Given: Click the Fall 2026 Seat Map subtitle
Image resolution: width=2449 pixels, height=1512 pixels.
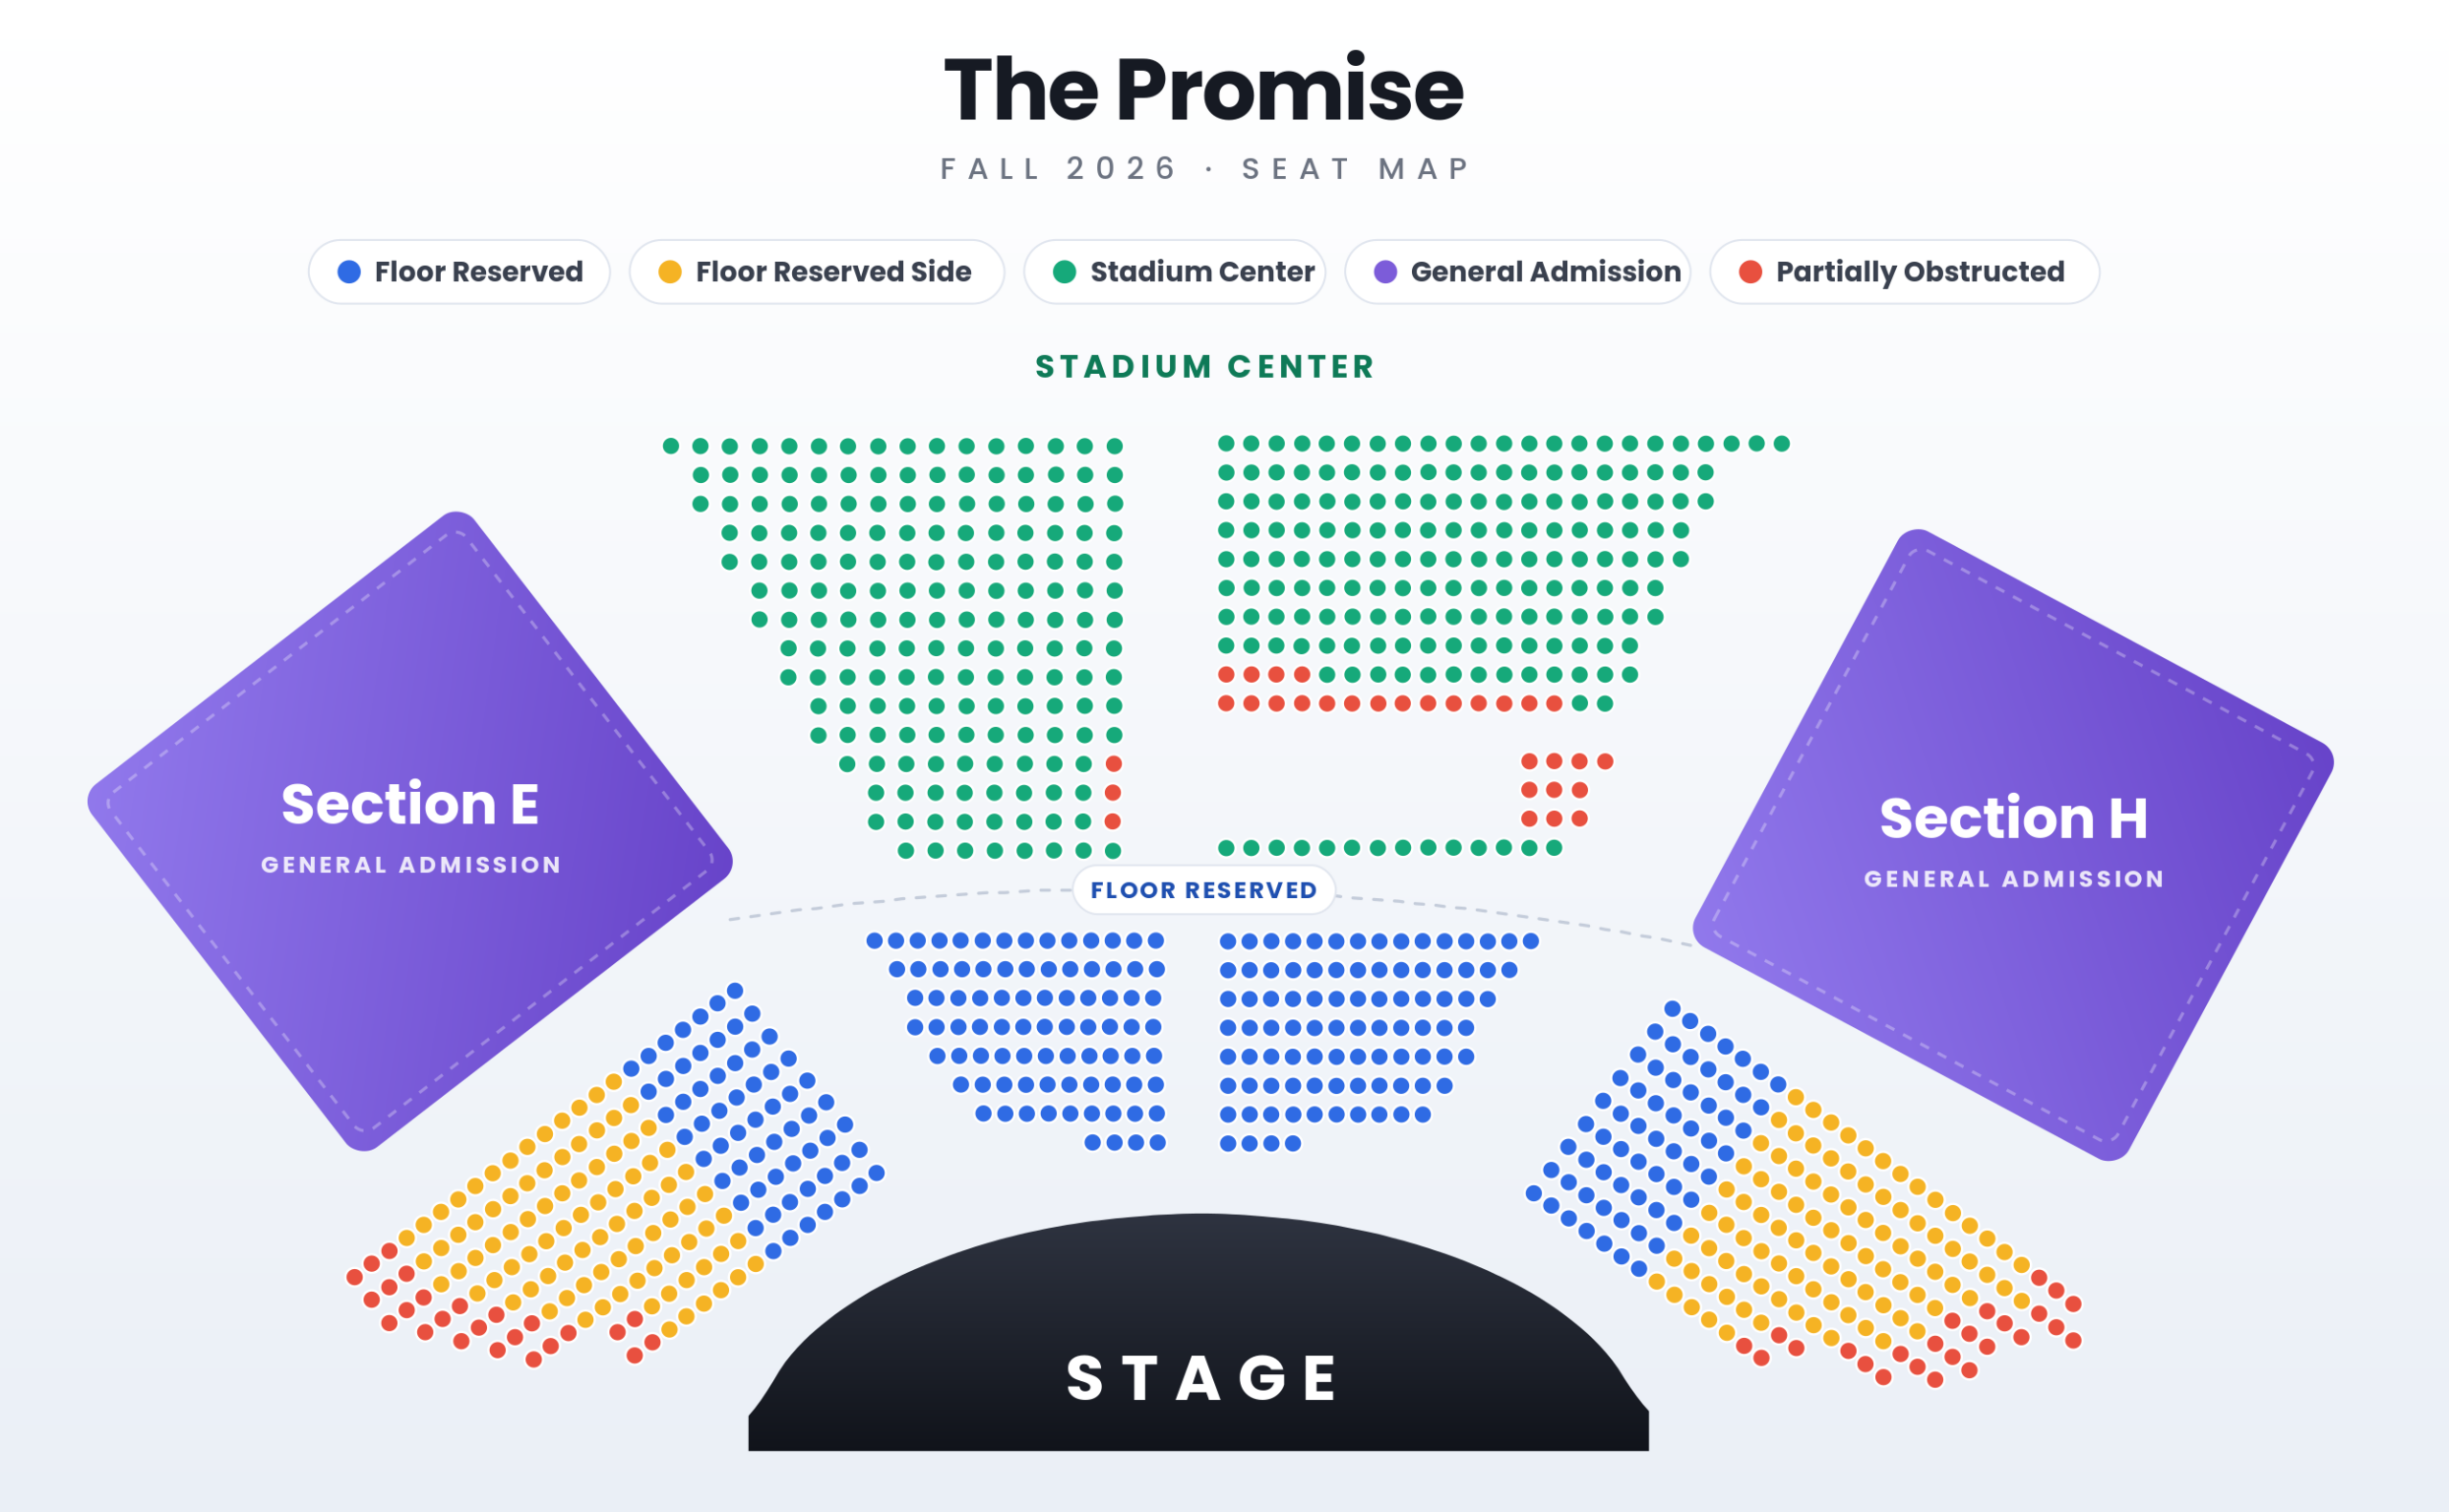Looking at the screenshot, I should [1205, 168].
